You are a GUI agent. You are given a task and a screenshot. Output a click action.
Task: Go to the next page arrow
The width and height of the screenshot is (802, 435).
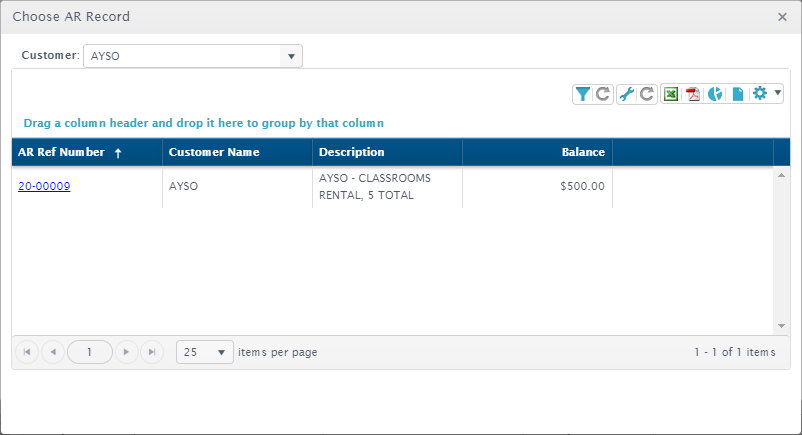click(126, 352)
